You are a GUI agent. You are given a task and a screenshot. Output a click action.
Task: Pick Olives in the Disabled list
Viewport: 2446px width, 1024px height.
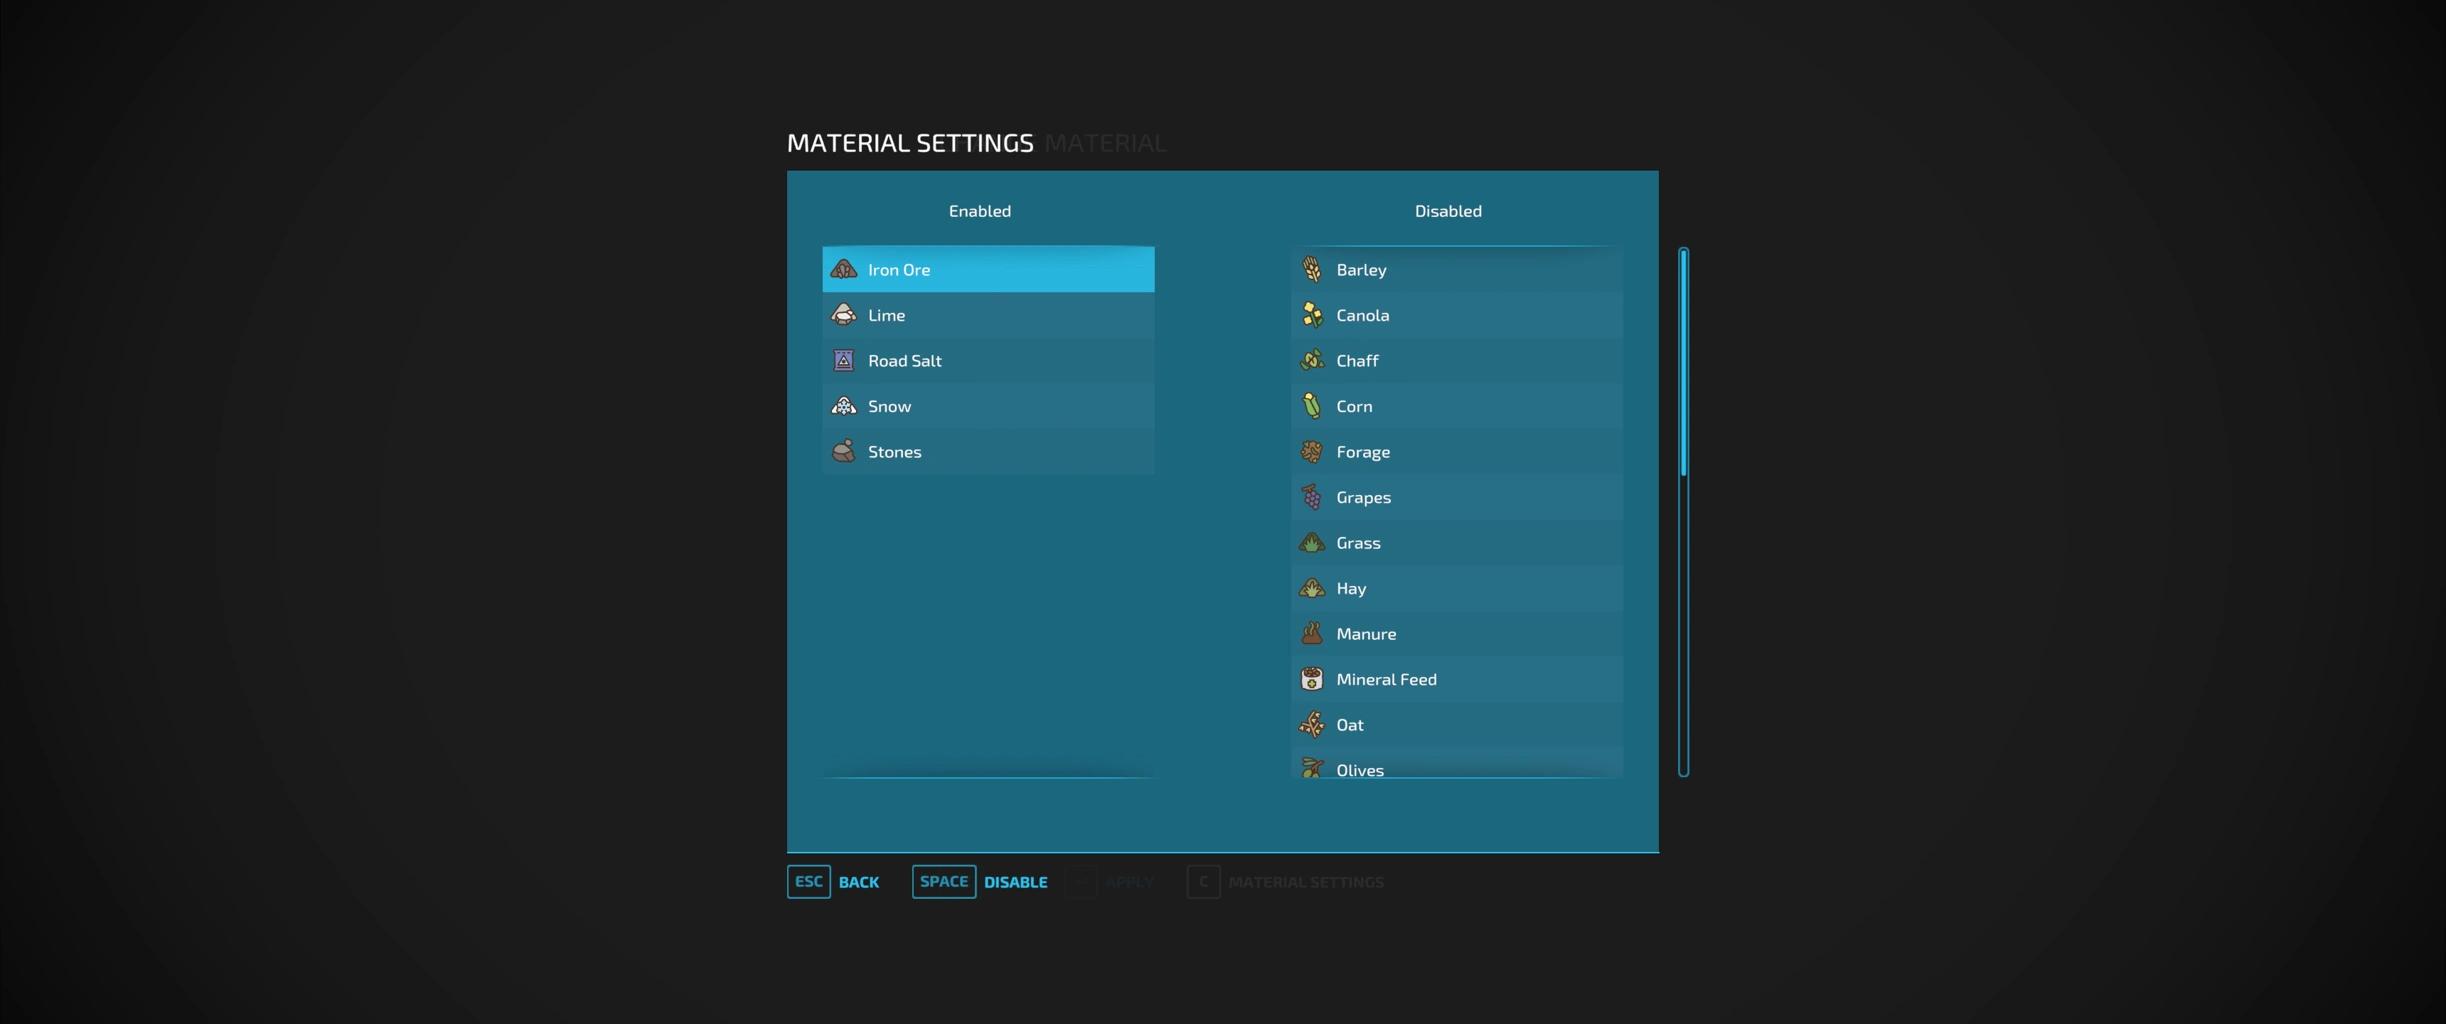tap(1457, 763)
